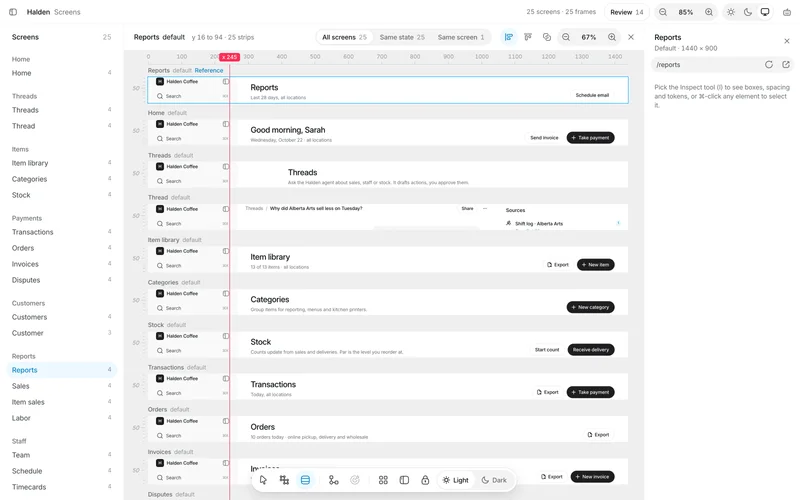Select the Thread screen in the sidebar
Image resolution: width=800 pixels, height=500 pixels.
tap(61, 126)
